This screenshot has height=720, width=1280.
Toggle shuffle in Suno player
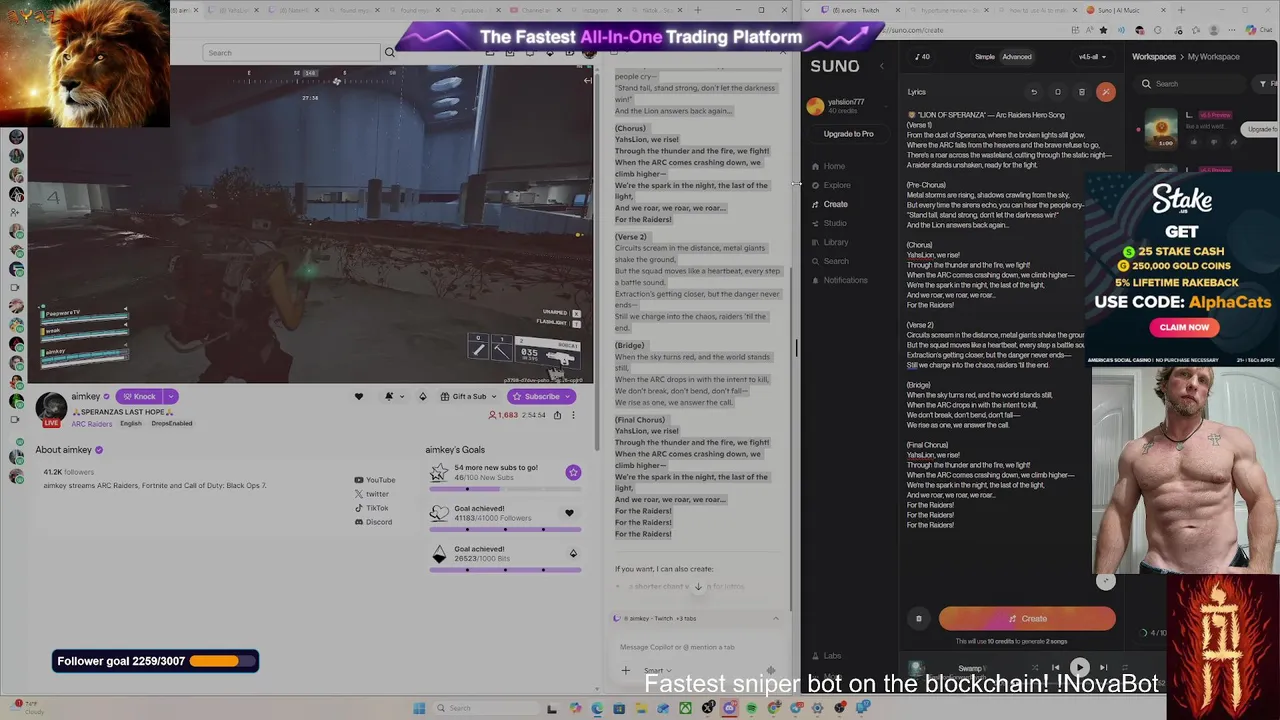point(1034,667)
